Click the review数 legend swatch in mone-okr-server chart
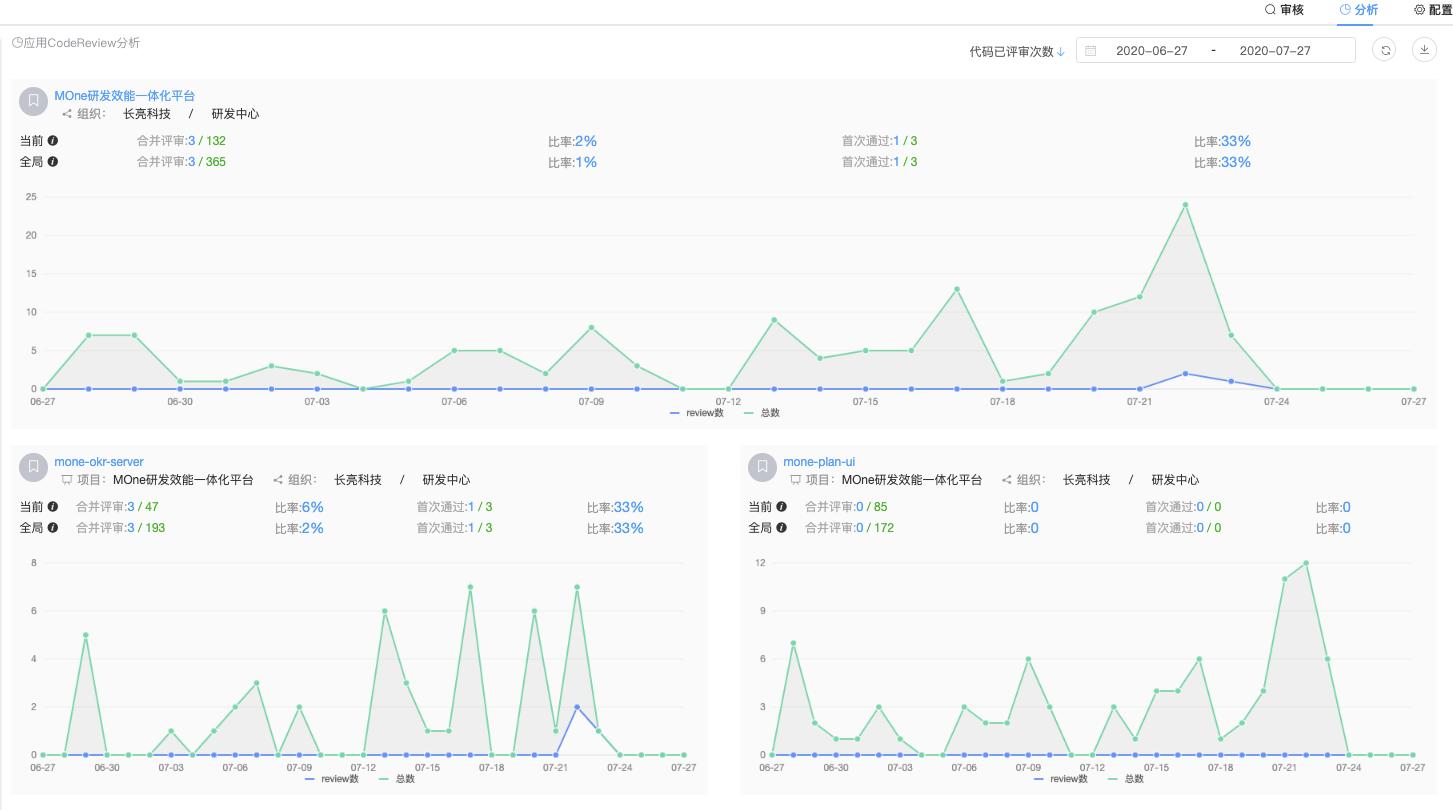Image resolution: width=1453 pixels, height=810 pixels. tap(310, 779)
